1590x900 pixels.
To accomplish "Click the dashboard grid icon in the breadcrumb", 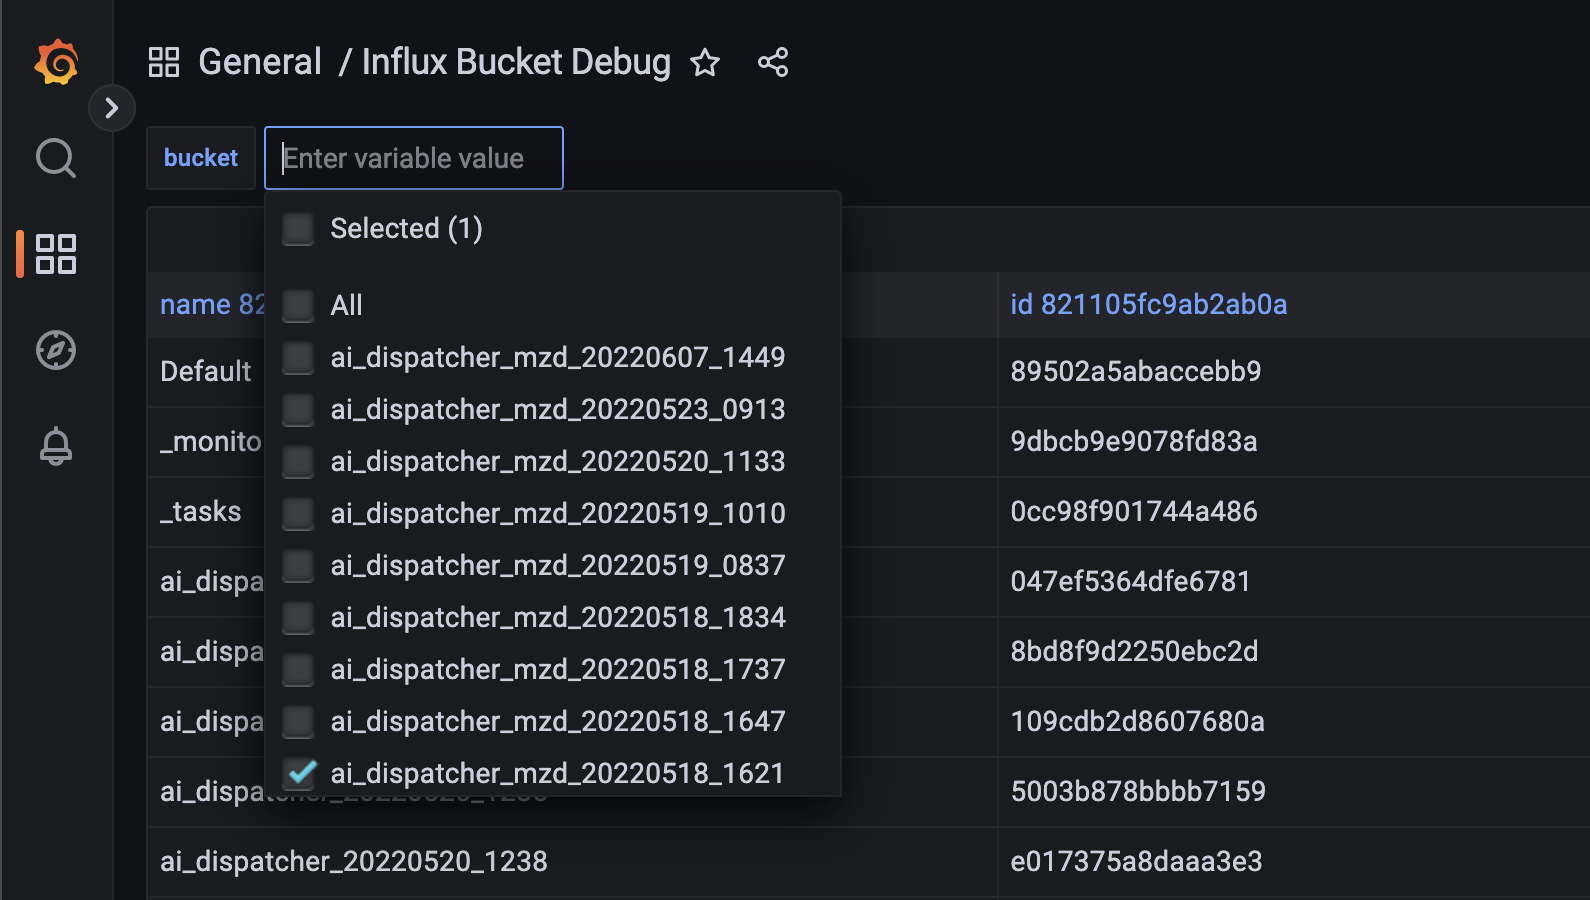I will click(164, 62).
